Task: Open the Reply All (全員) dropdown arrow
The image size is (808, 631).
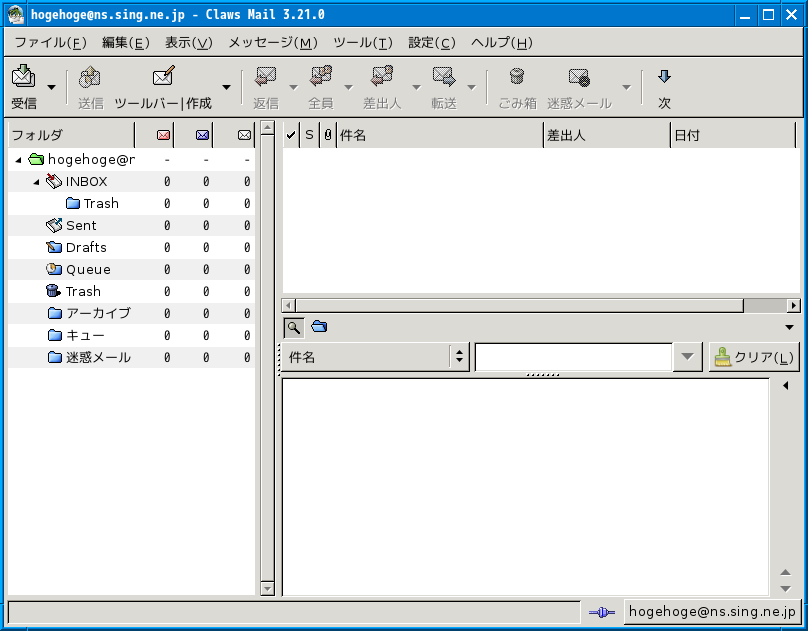Action: click(348, 87)
